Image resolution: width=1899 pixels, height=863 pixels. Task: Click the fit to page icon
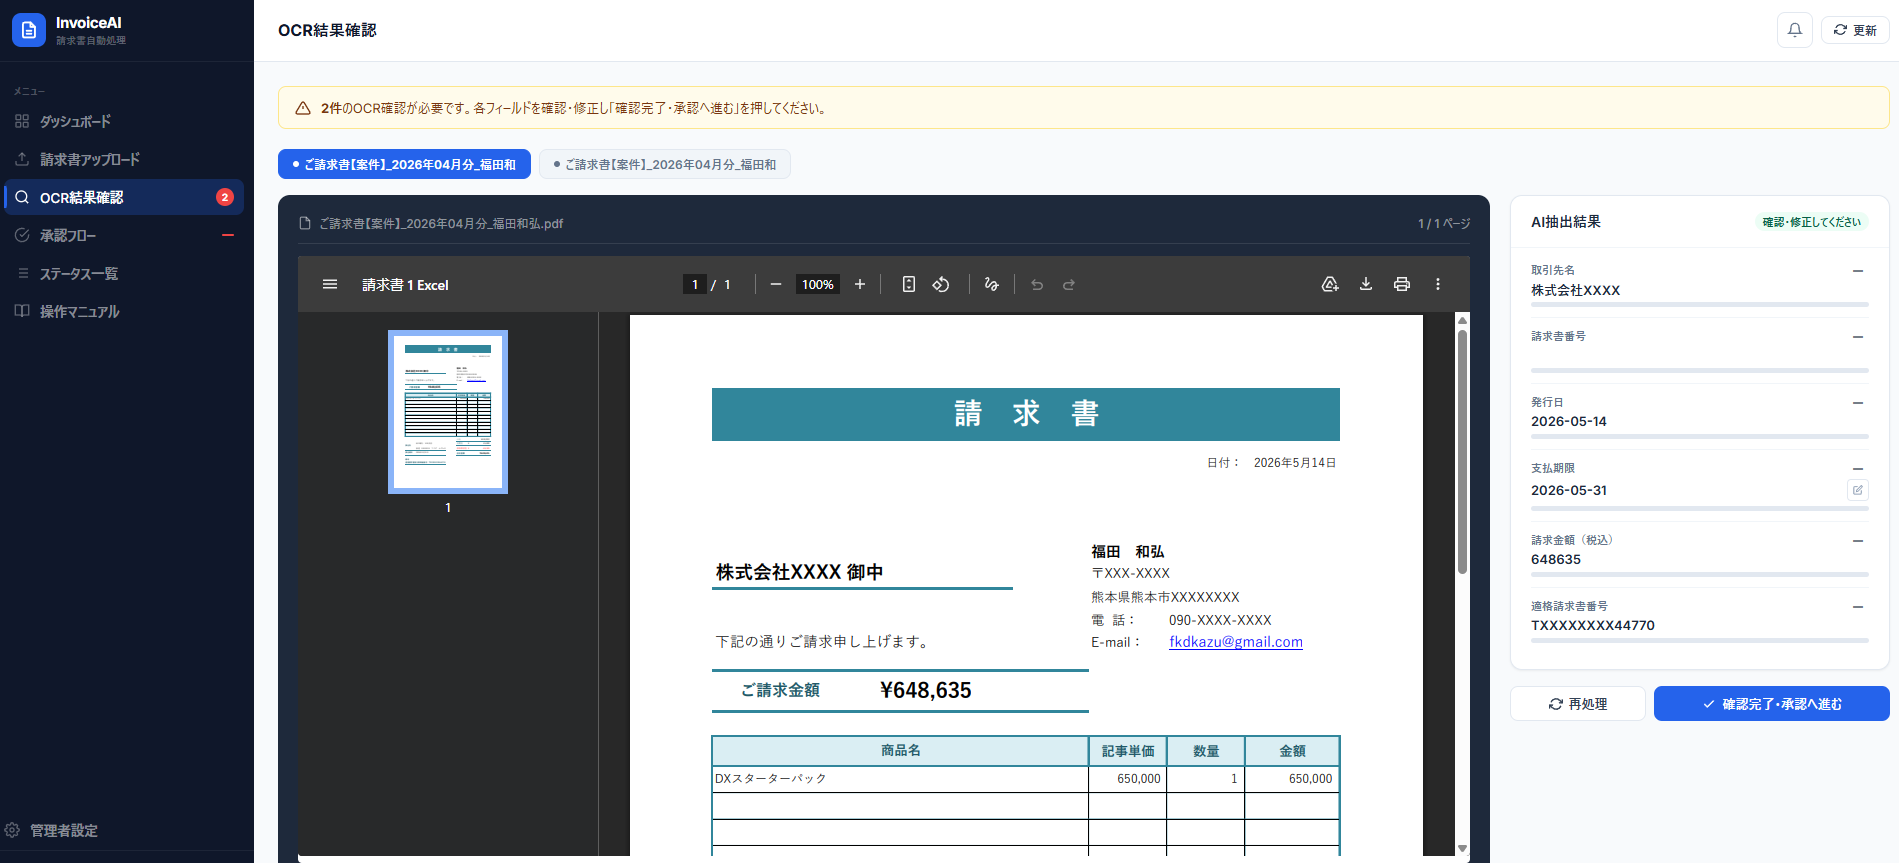click(908, 284)
